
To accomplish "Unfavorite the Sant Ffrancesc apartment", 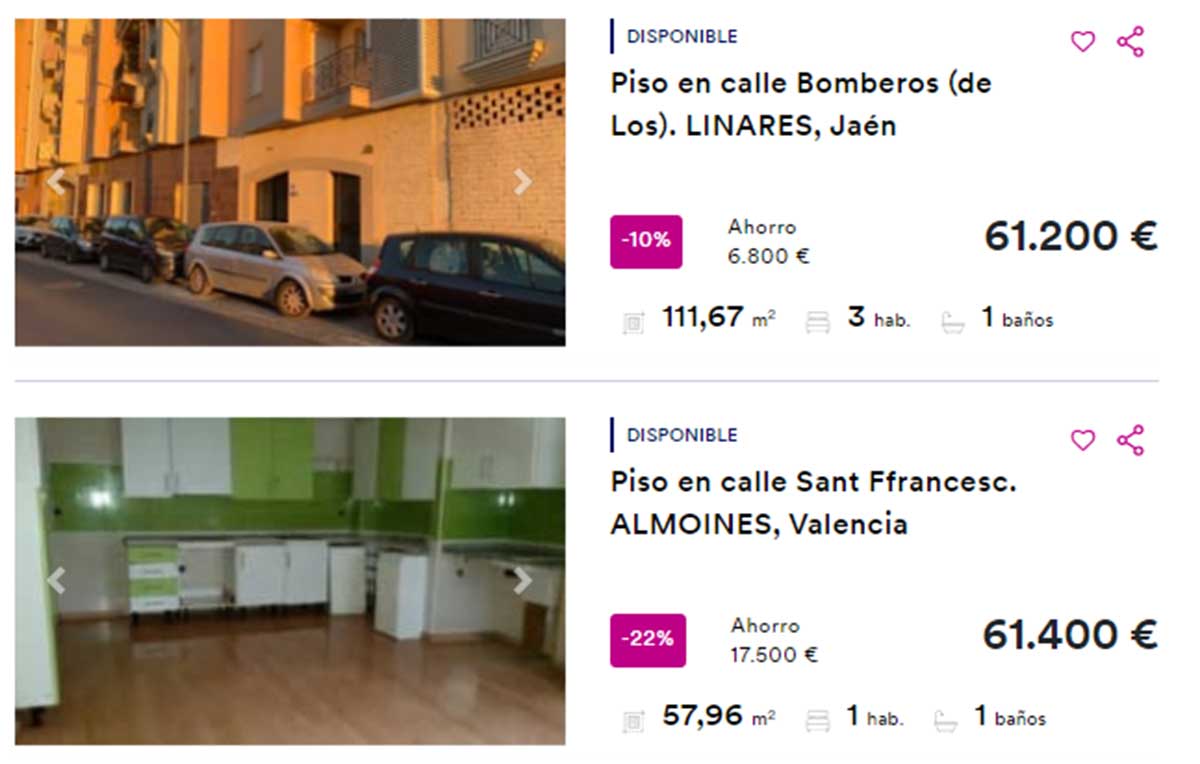I will (x=1083, y=441).
